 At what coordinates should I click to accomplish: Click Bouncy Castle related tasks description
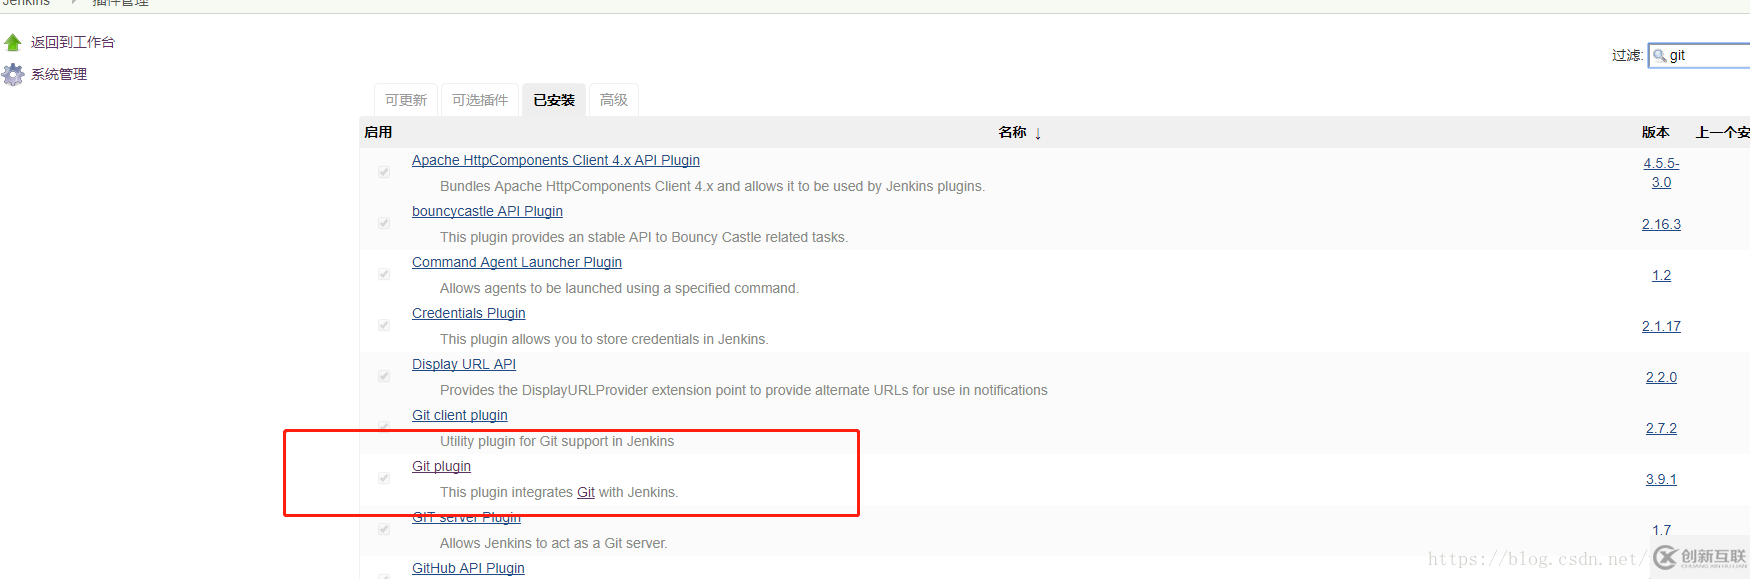coord(644,237)
